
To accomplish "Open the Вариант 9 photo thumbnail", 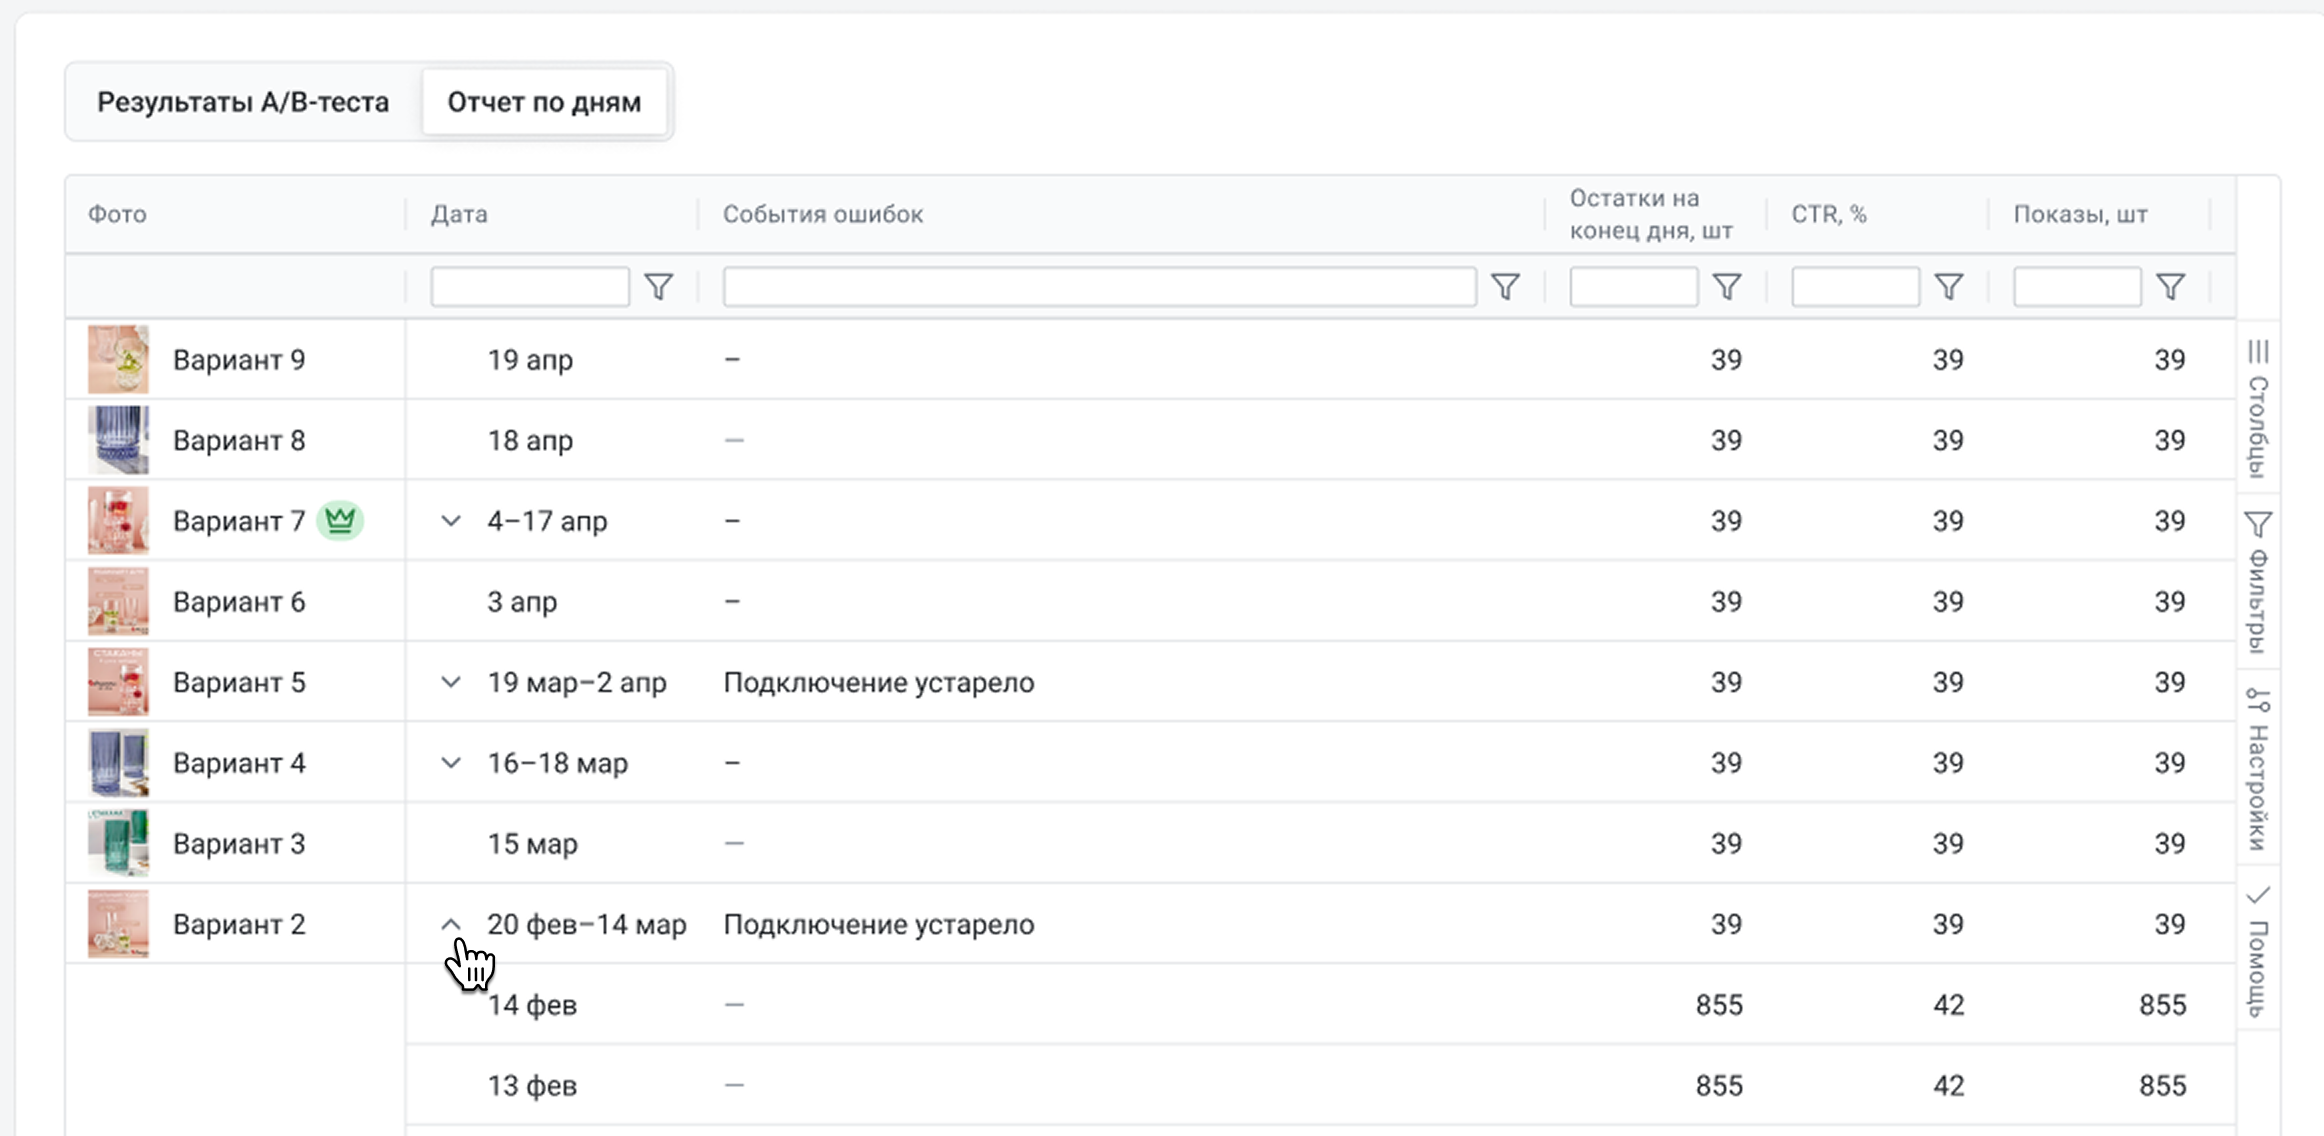I will (x=118, y=359).
